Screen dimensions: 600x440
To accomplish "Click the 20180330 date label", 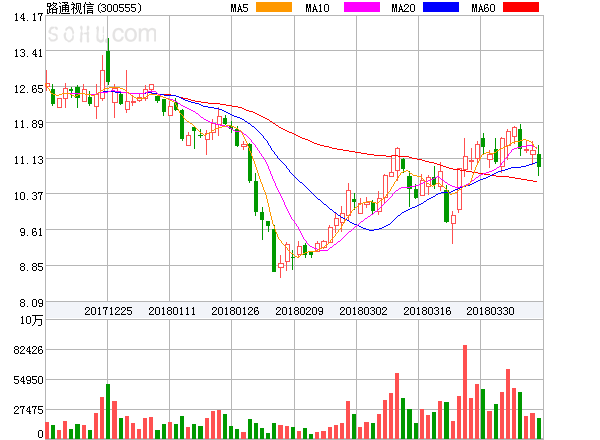I will (490, 311).
